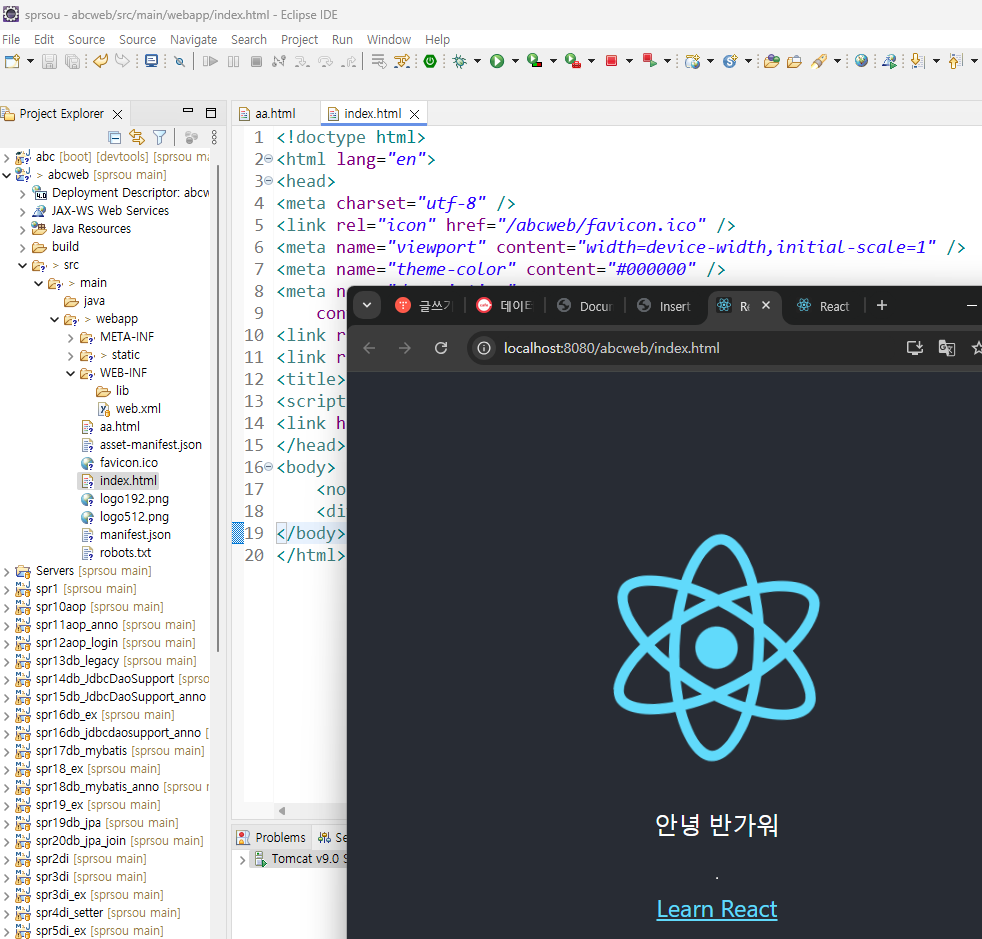The image size is (982, 939).
Task: Reload the browser page
Action: (441, 348)
